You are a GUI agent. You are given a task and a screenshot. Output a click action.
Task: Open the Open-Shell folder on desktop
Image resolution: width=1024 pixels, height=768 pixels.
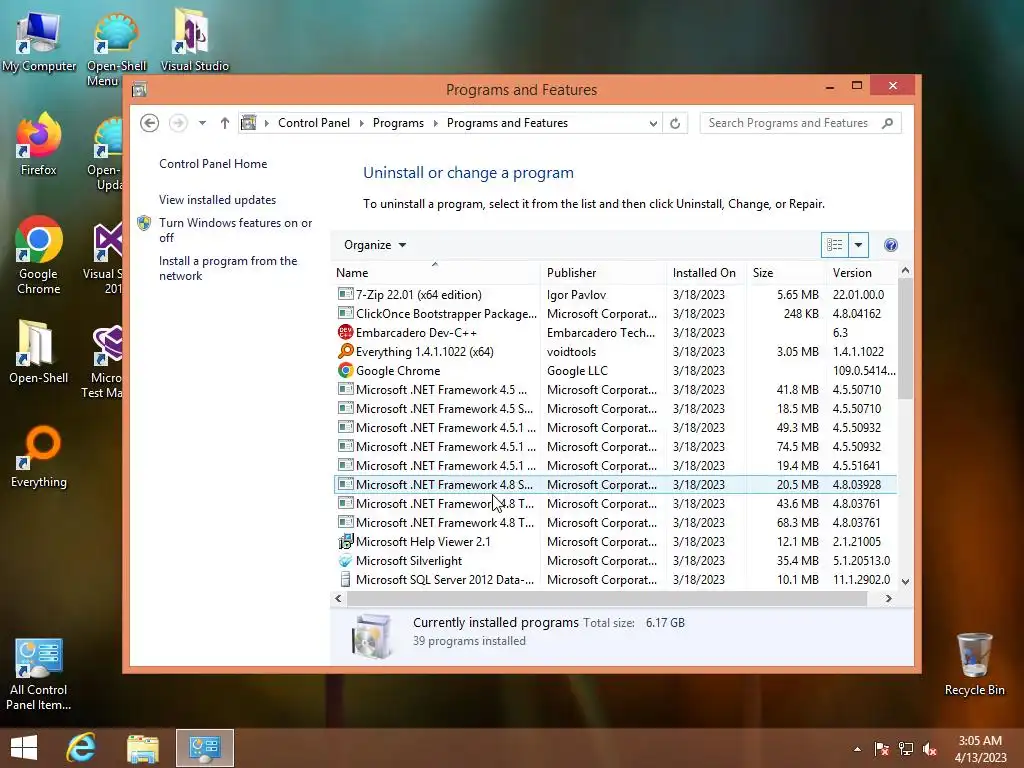pos(39,353)
